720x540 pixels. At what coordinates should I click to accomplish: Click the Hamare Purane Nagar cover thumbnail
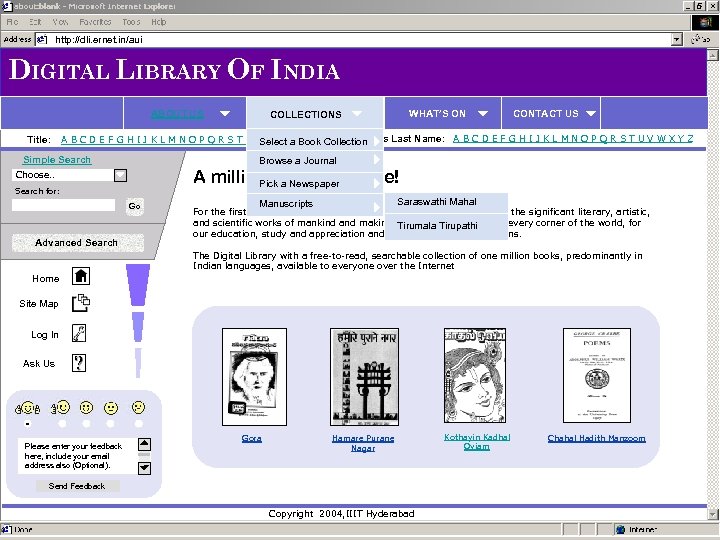(x=364, y=377)
